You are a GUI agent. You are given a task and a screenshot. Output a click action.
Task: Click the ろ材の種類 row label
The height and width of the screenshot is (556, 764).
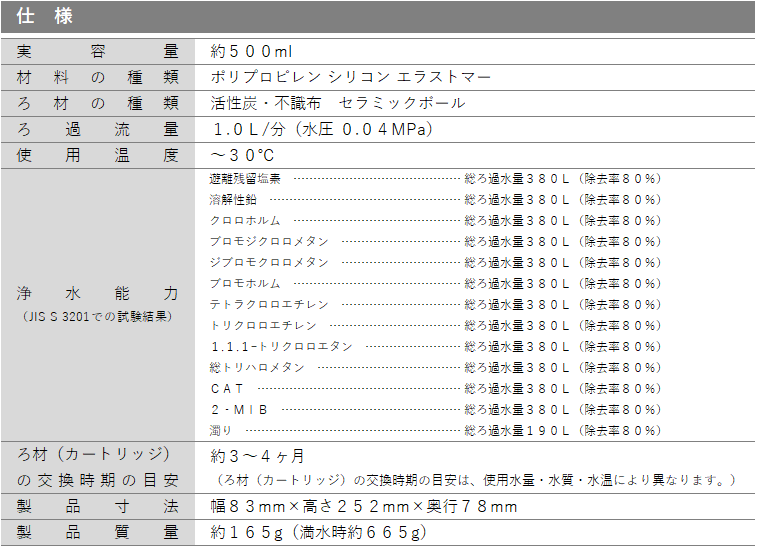(98, 103)
